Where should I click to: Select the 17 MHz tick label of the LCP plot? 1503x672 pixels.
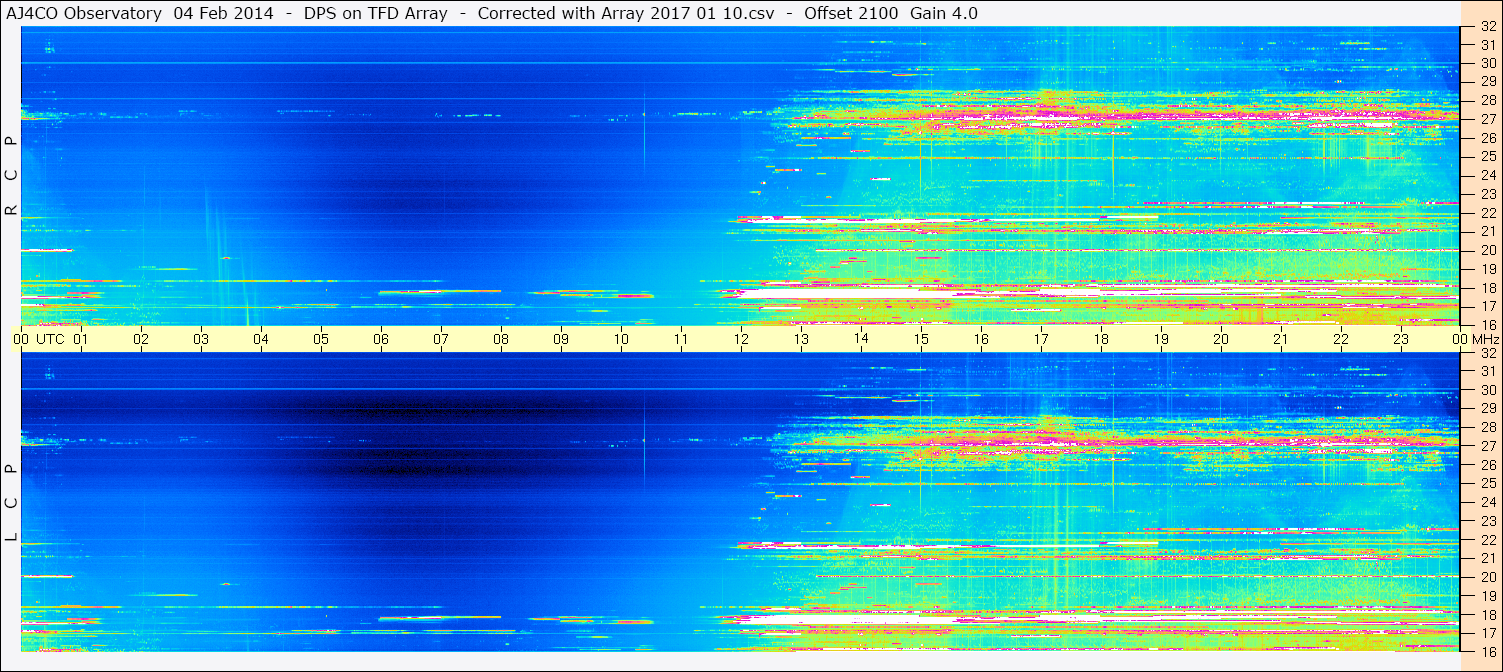coord(1487,633)
